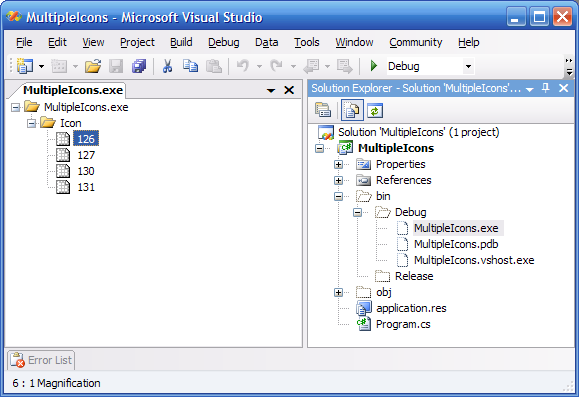
Task: Collapse the MultipleIcons.exe resource root node
Action: tap(15, 107)
